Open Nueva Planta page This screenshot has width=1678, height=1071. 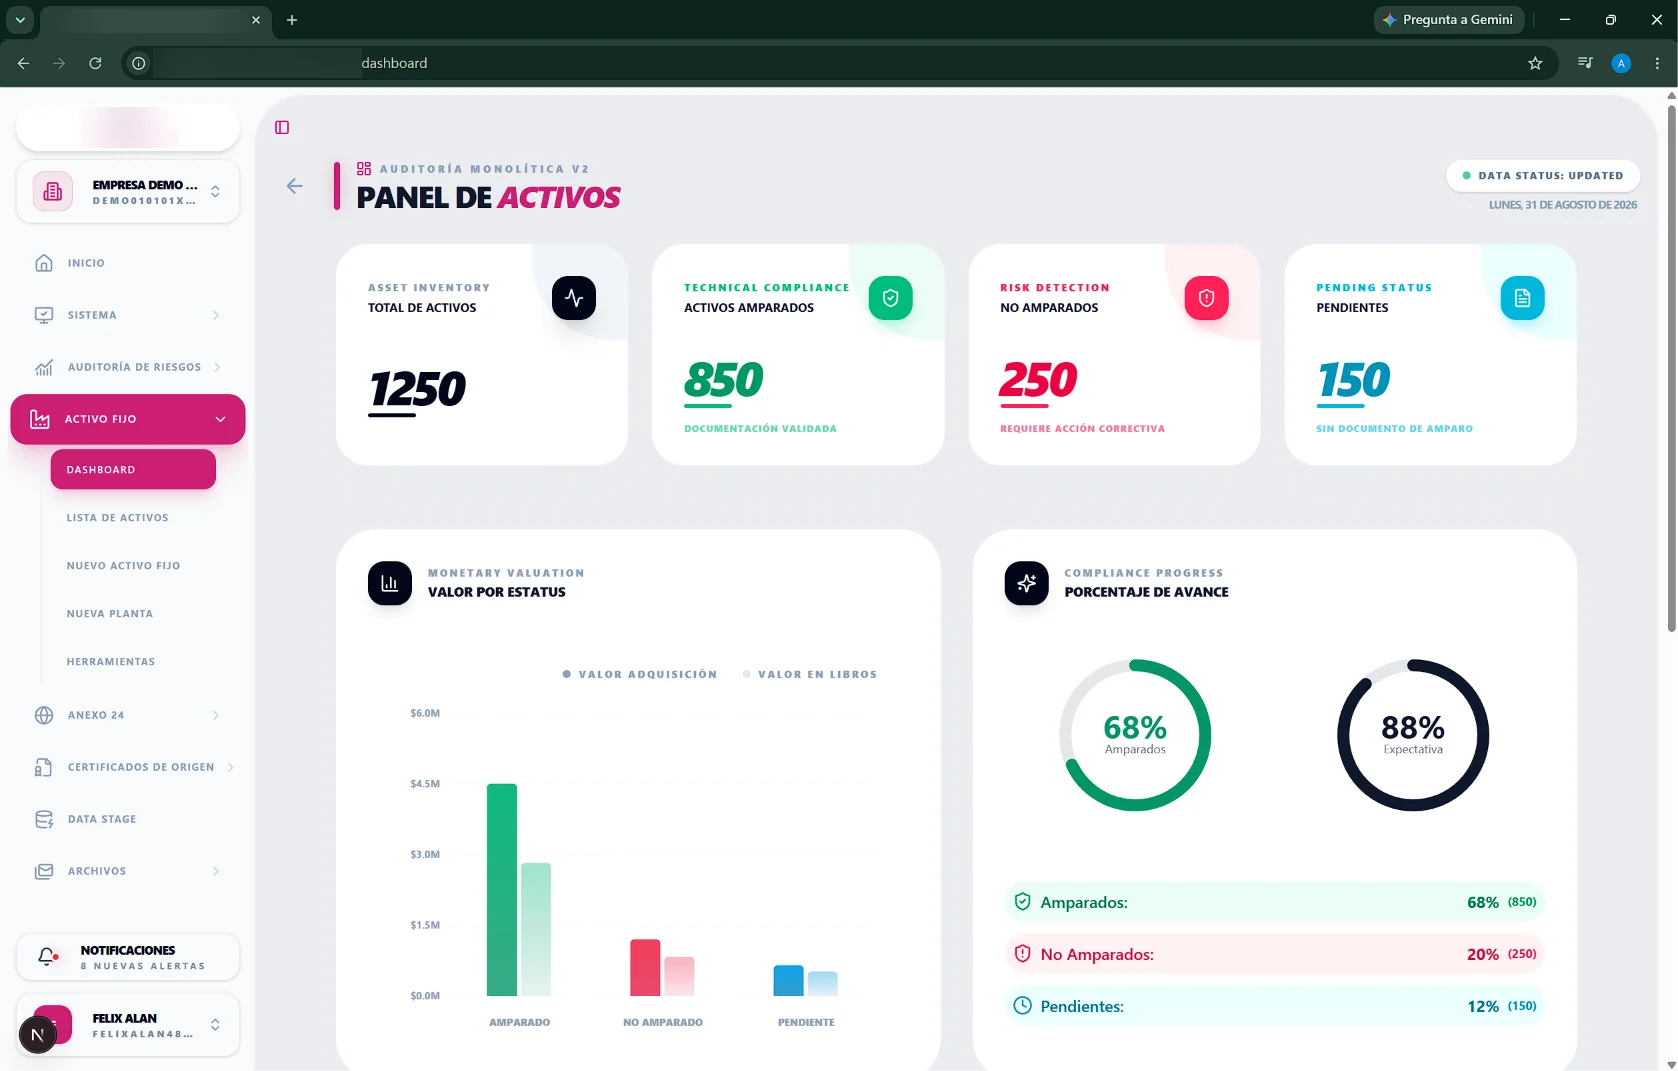point(110,614)
